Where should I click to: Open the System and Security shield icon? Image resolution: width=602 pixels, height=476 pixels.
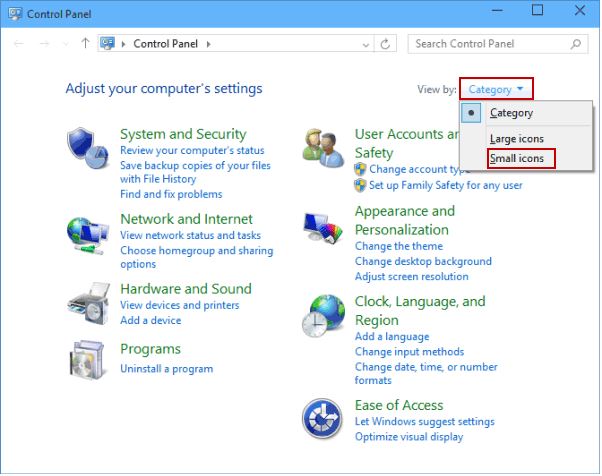point(88,148)
